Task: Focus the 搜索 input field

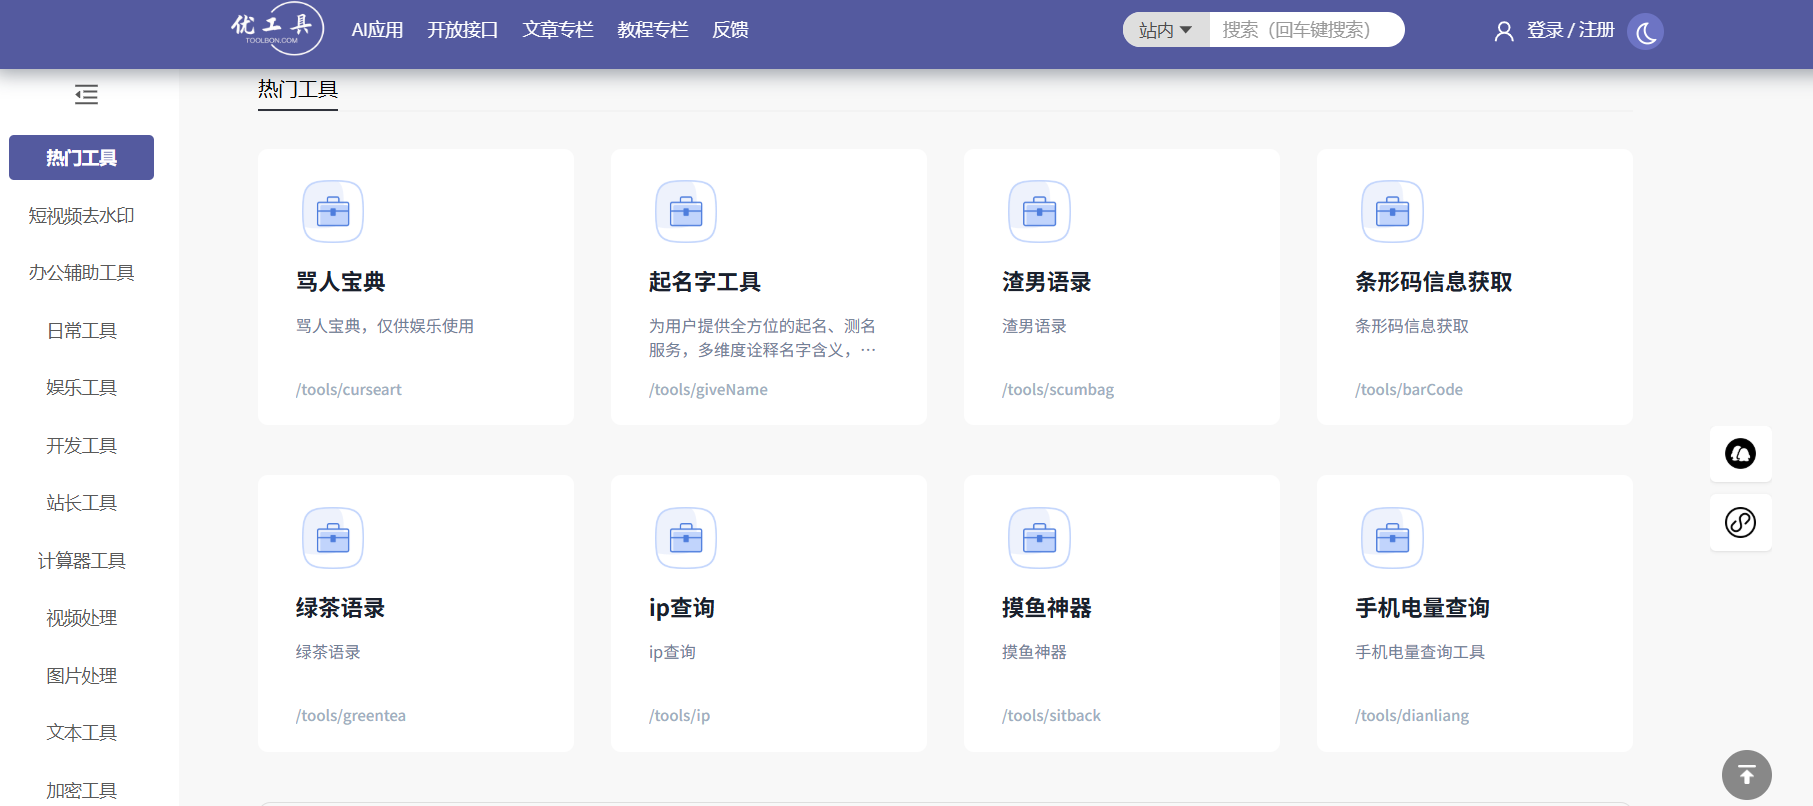Action: coord(1305,30)
